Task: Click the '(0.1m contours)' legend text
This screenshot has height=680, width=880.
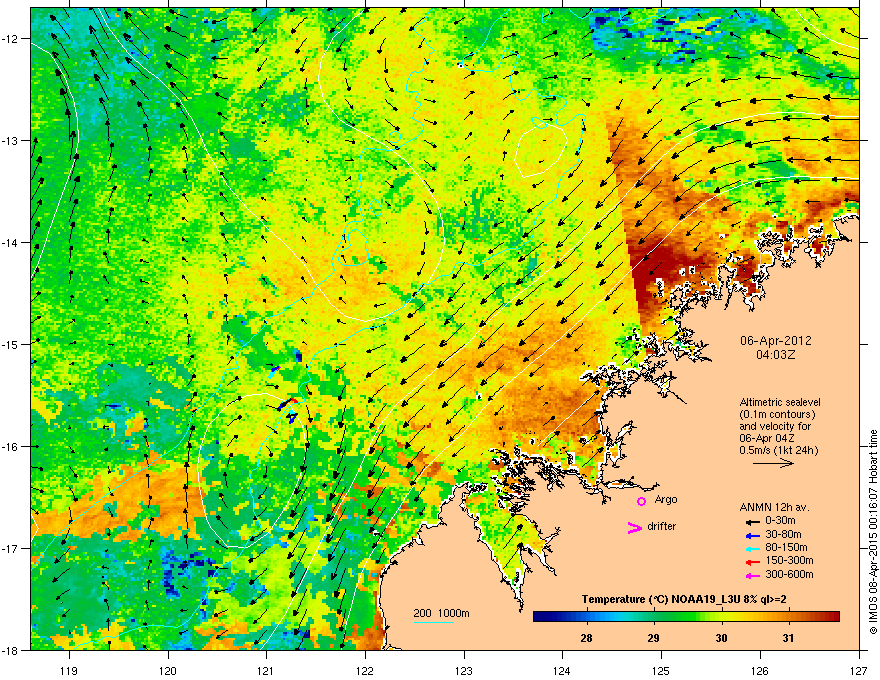Action: click(777, 415)
